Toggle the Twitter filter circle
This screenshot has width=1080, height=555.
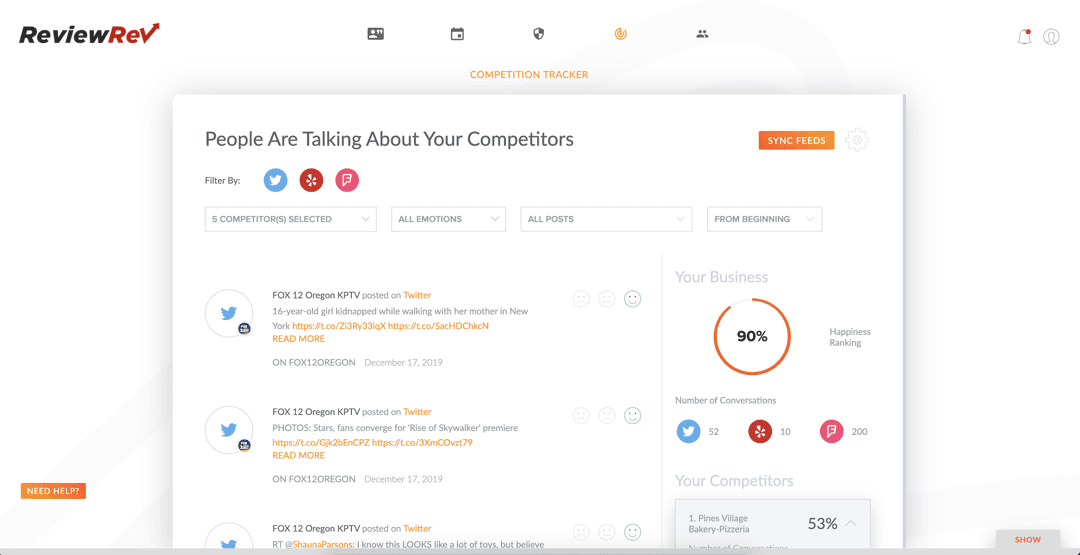tap(276, 180)
